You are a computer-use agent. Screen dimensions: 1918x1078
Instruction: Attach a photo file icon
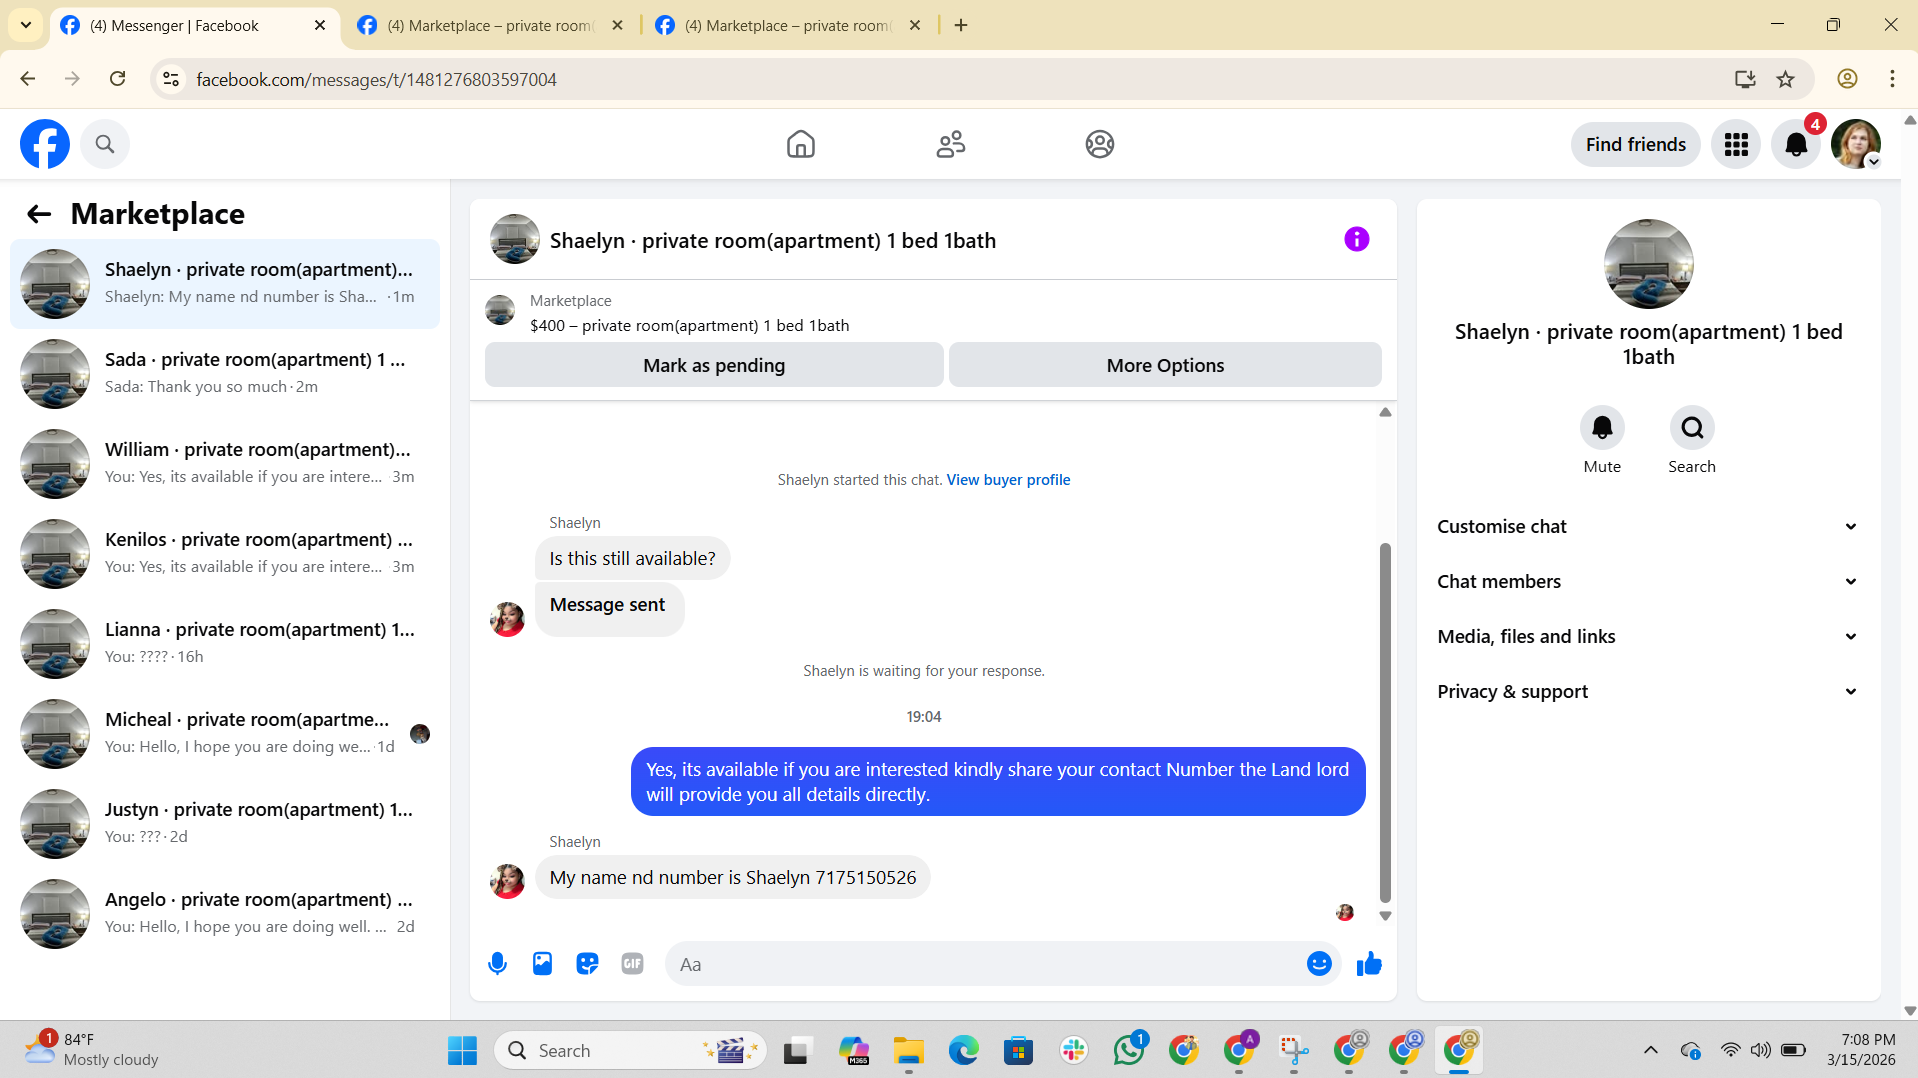click(x=542, y=964)
